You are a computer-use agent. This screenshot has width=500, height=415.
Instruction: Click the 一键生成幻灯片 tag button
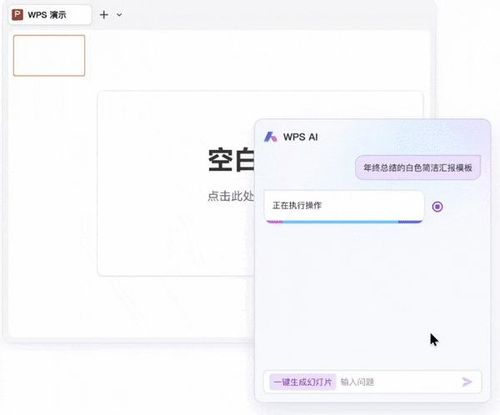tap(303, 382)
